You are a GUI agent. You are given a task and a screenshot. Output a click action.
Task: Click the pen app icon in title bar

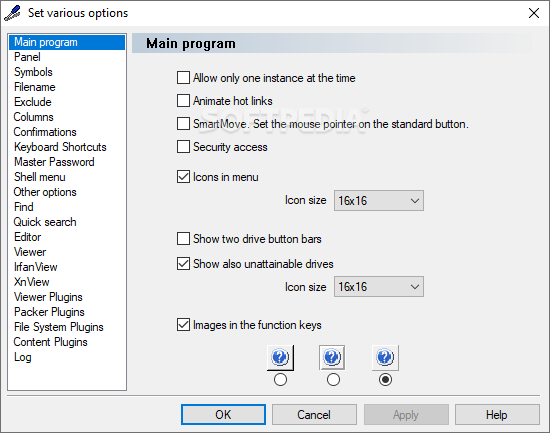point(12,13)
